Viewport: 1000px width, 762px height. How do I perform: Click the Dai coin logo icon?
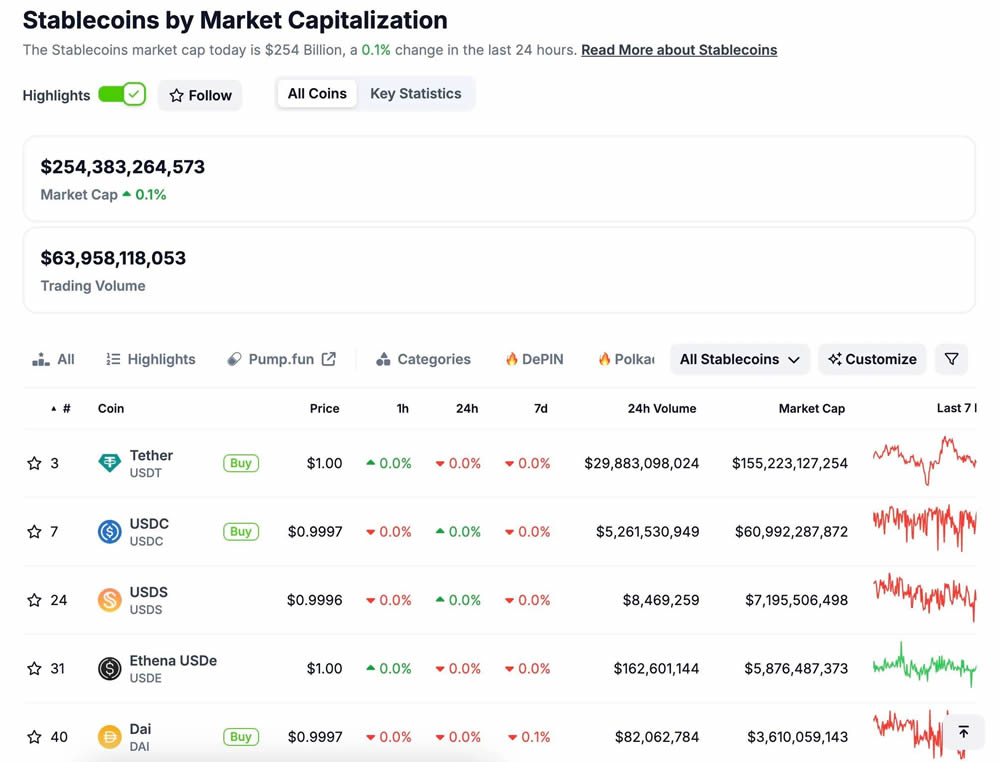coord(109,737)
